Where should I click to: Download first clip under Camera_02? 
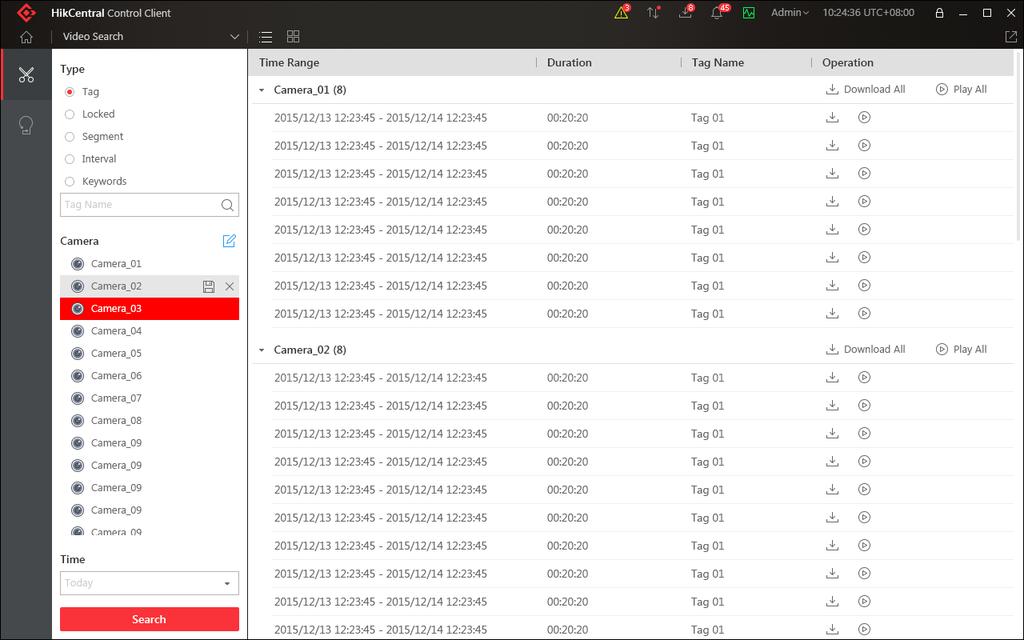(832, 377)
